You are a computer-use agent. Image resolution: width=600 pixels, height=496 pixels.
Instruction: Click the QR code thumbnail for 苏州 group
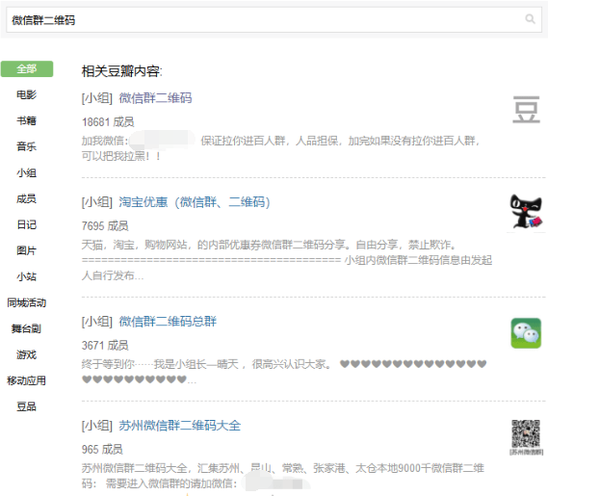[526, 437]
